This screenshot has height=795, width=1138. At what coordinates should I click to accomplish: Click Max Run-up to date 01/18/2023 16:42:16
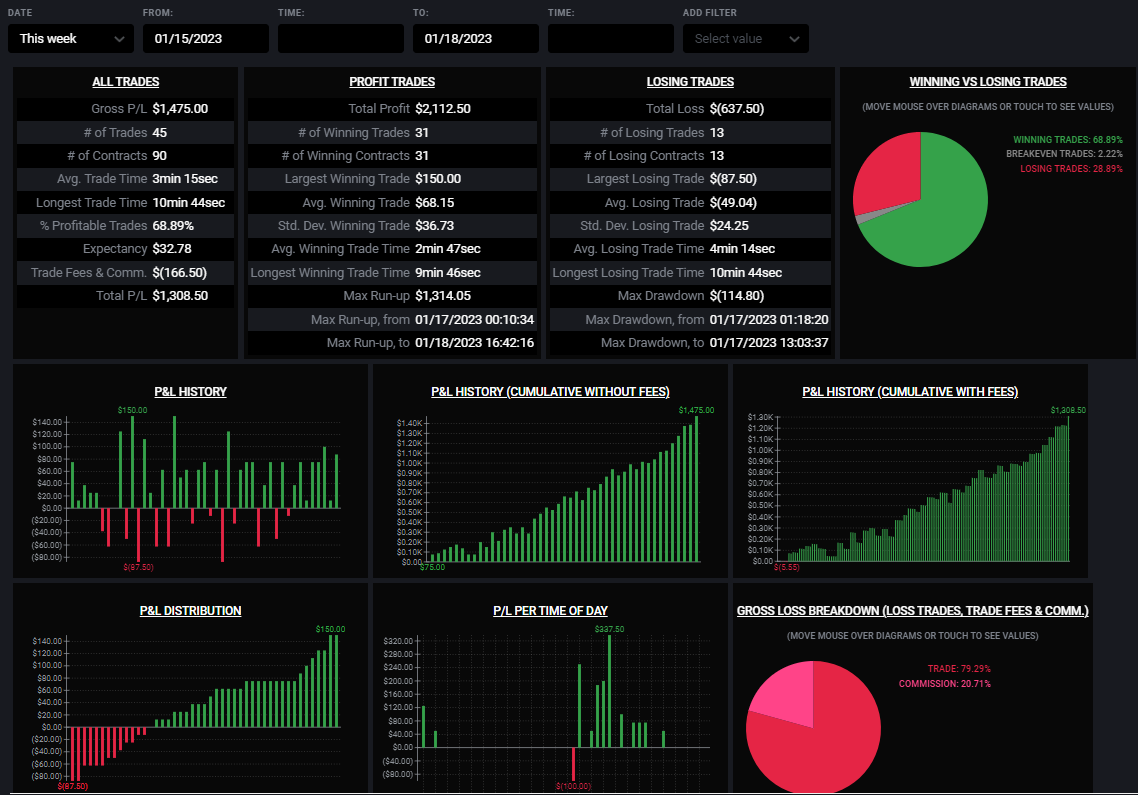pos(475,343)
